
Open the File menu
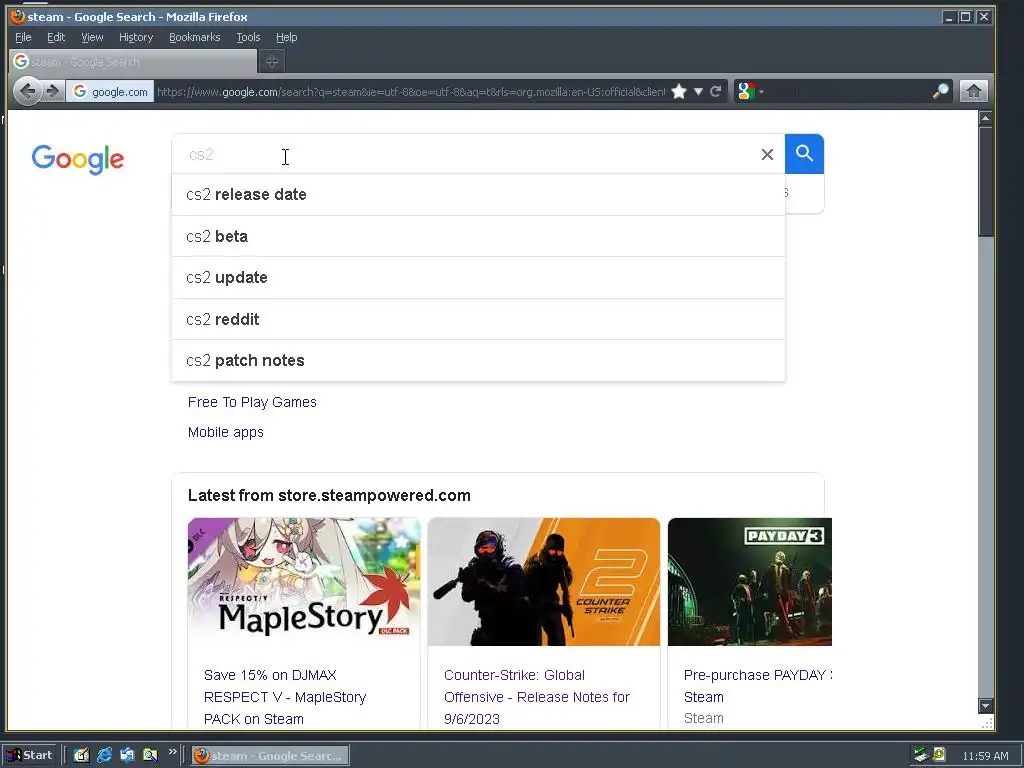tap(23, 37)
